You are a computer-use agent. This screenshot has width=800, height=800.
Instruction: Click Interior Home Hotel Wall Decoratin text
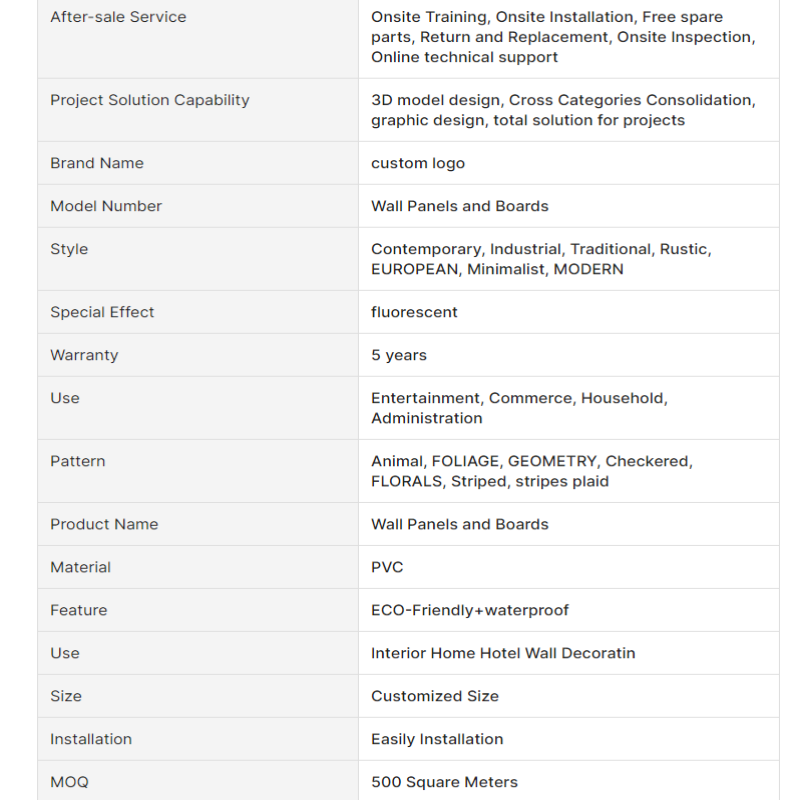point(503,653)
